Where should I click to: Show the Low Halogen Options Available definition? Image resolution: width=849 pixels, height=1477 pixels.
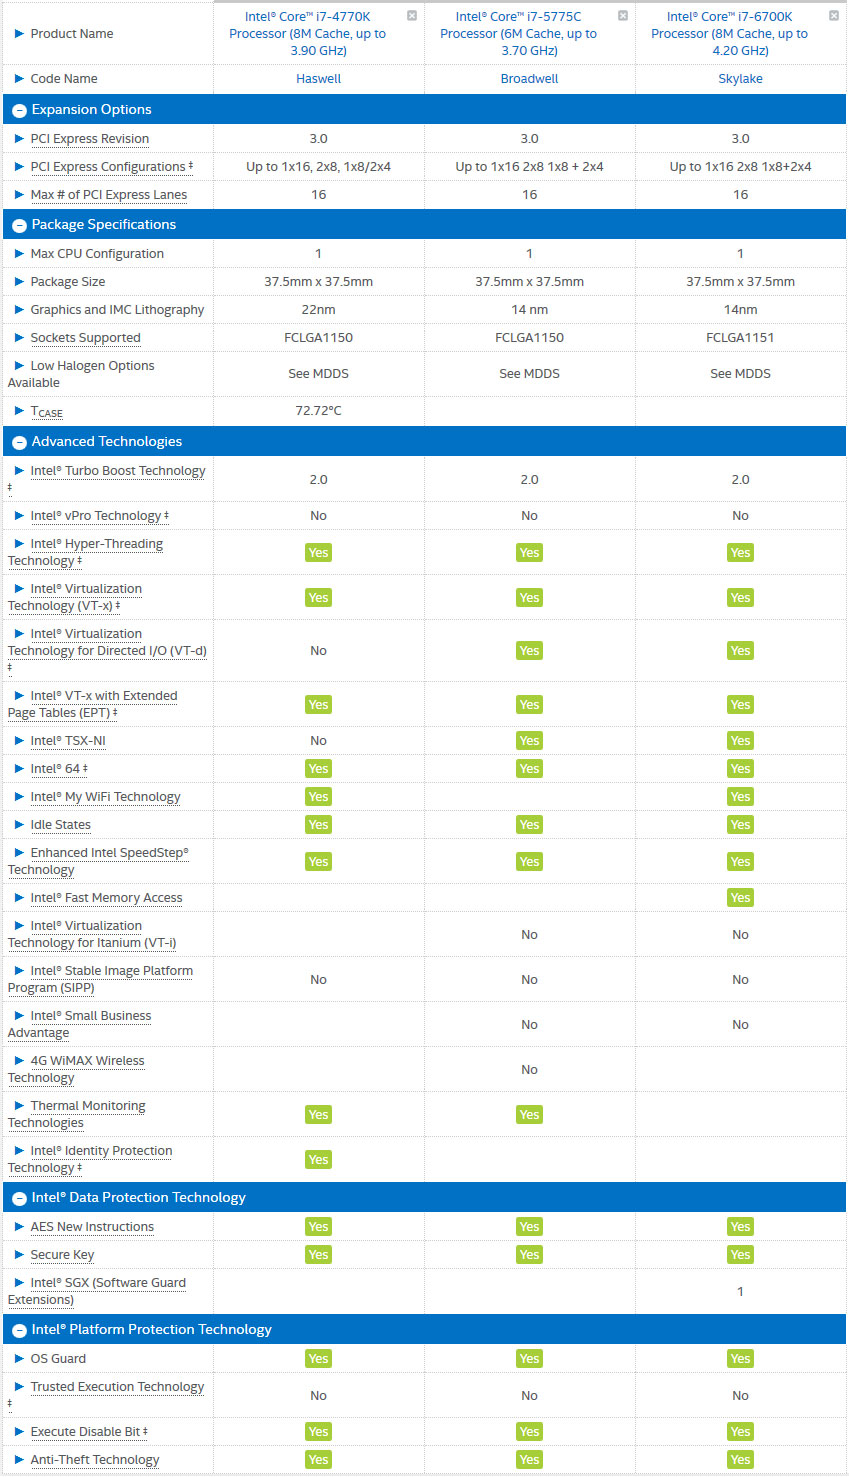coord(81,374)
